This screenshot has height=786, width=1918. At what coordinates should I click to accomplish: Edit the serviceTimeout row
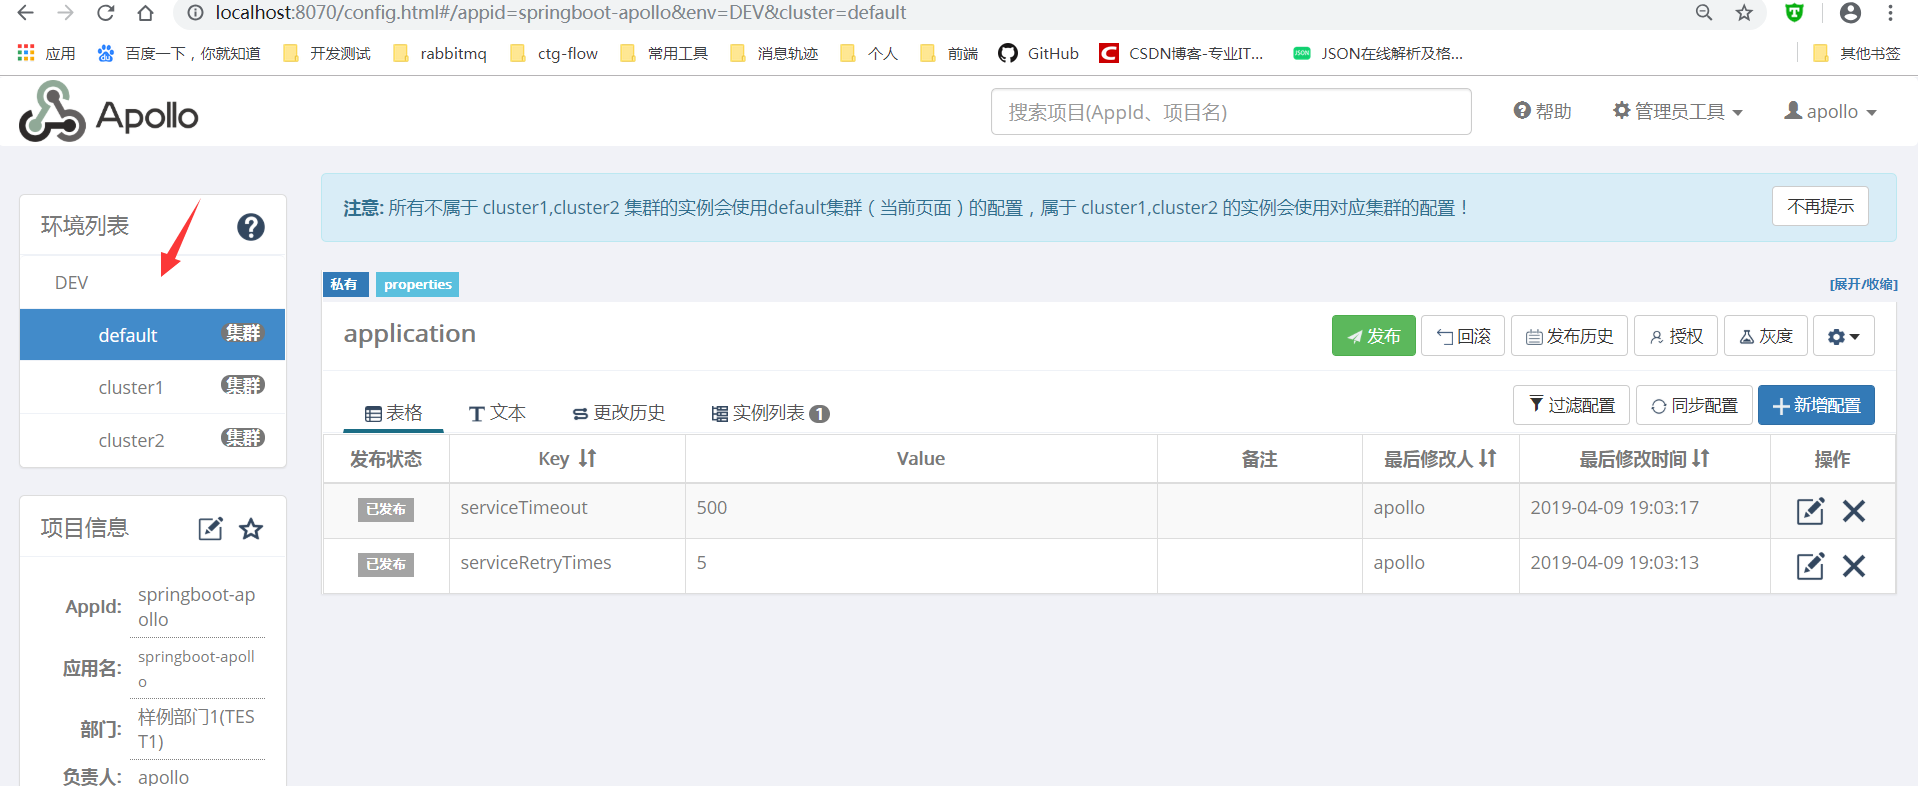coord(1810,511)
